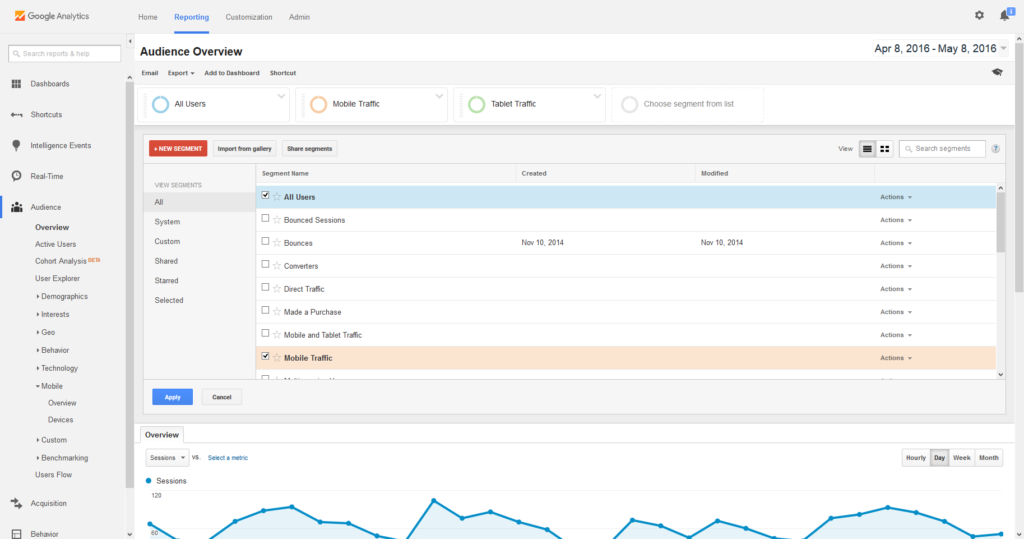Star the Mobile and Tablet Traffic segment

(277, 335)
